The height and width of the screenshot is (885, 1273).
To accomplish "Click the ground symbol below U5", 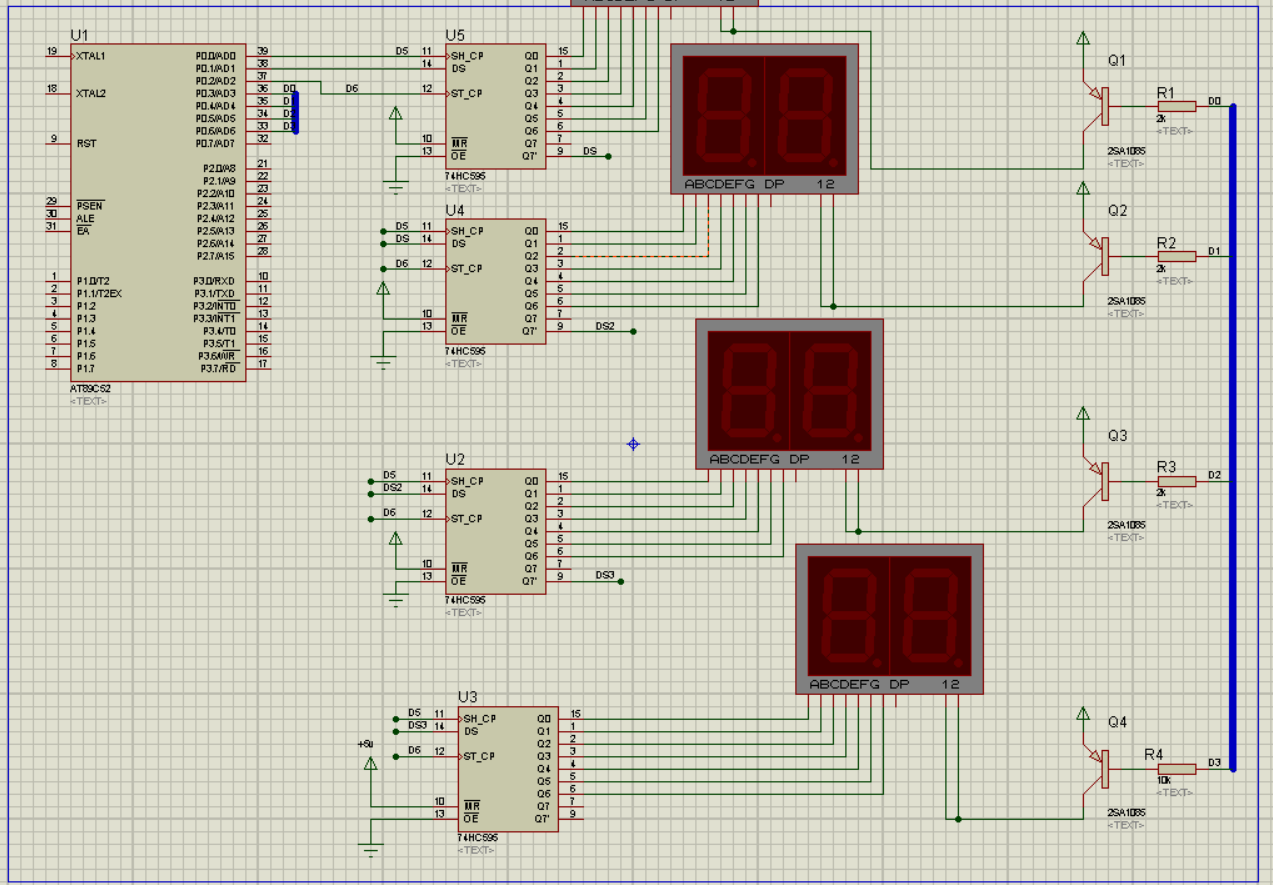I will (x=395, y=188).
